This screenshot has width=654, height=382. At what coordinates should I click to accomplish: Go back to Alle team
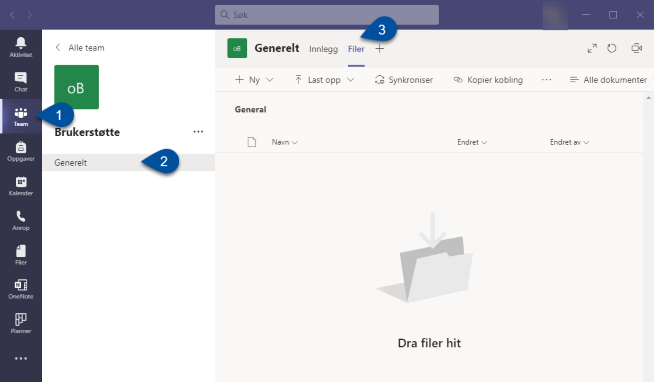pyautogui.click(x=80, y=48)
